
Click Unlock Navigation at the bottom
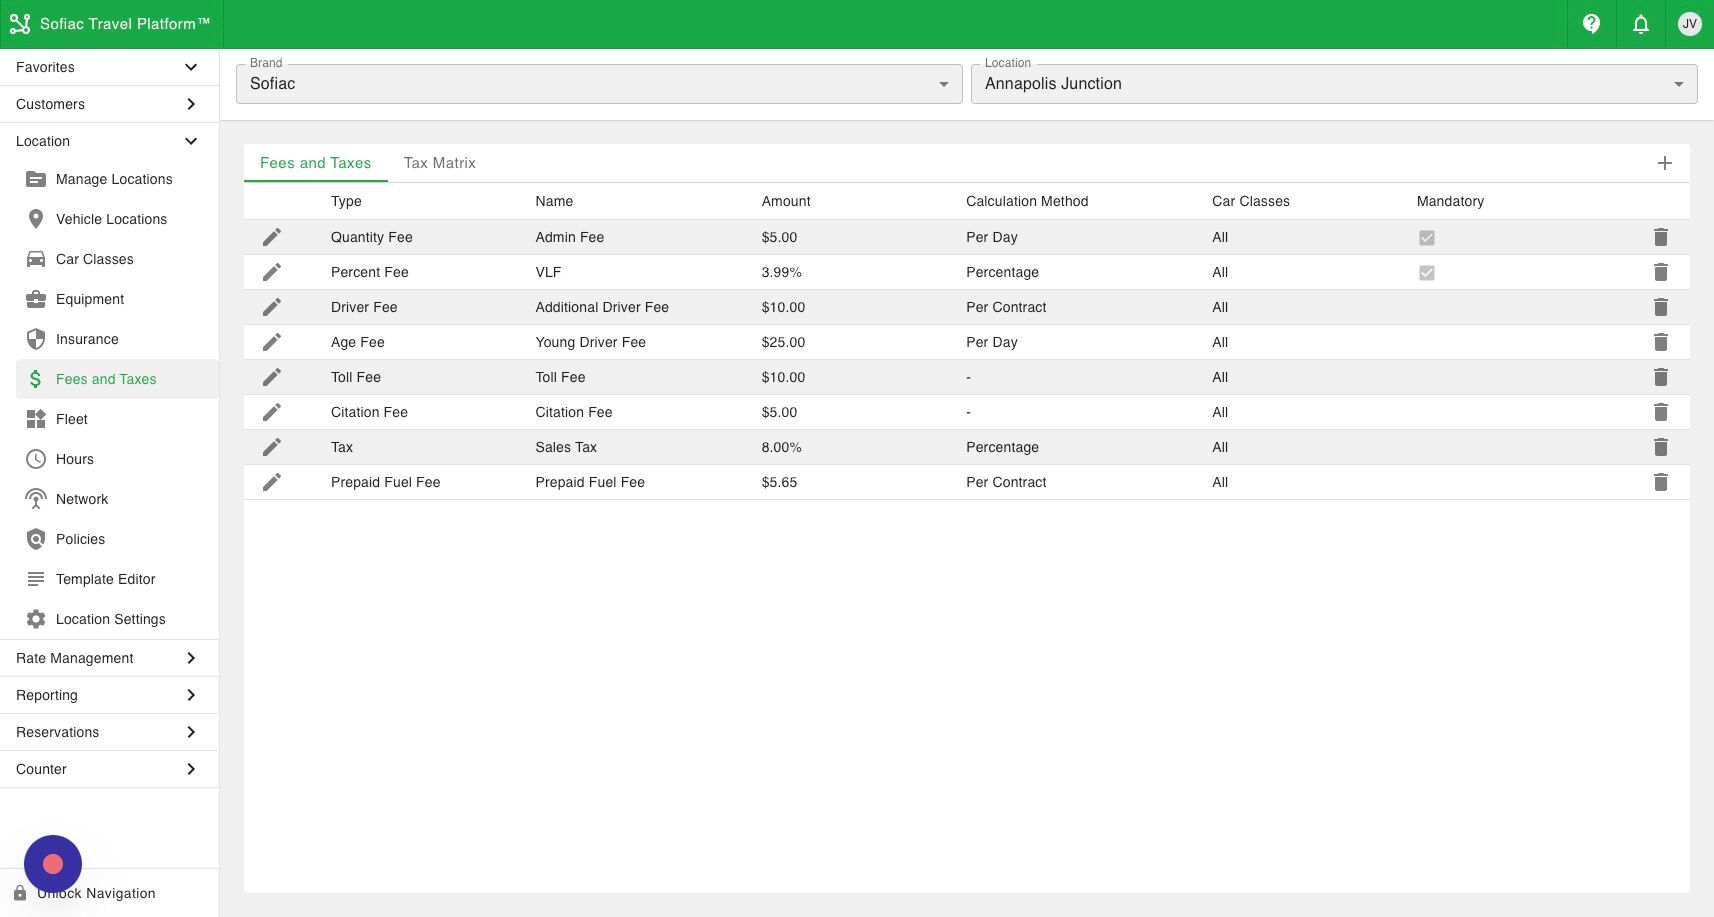pos(96,893)
